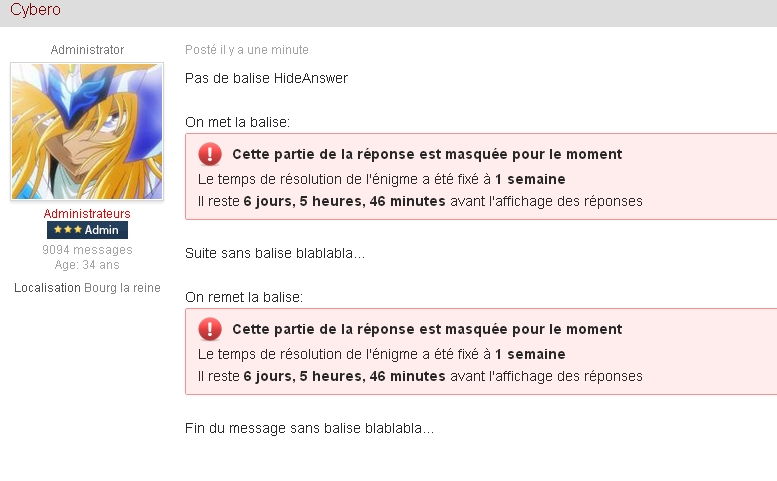Image resolution: width=777 pixels, height=481 pixels.
Task: Click 'On met la balise:' line
Action: pos(237,122)
